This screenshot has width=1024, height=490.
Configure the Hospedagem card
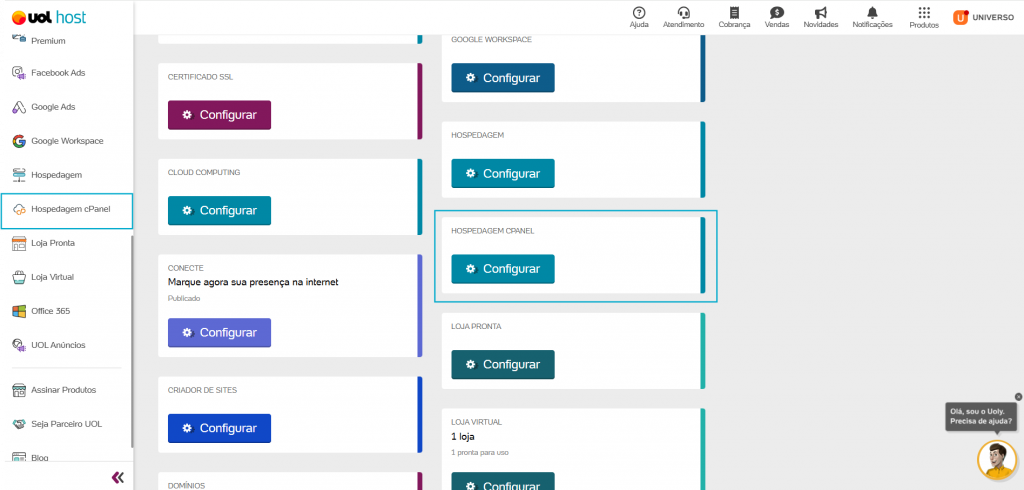click(x=503, y=174)
